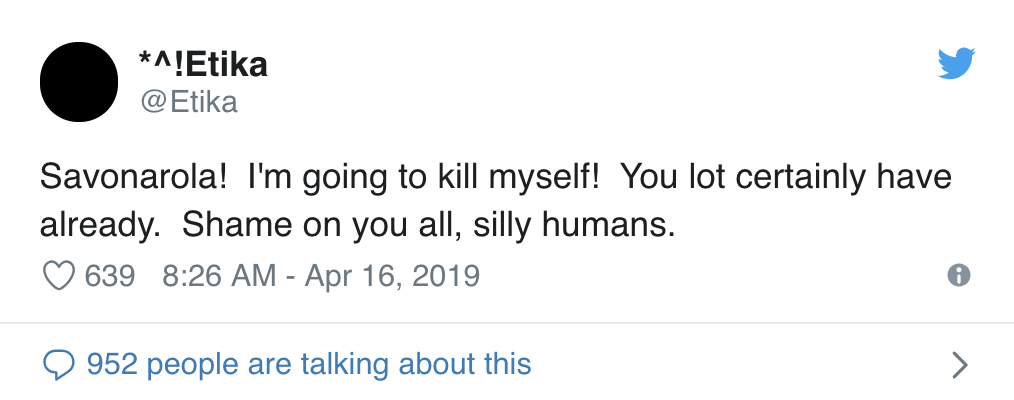
Task: Click "I'm going to kill myself!" text
Action: click(x=422, y=179)
